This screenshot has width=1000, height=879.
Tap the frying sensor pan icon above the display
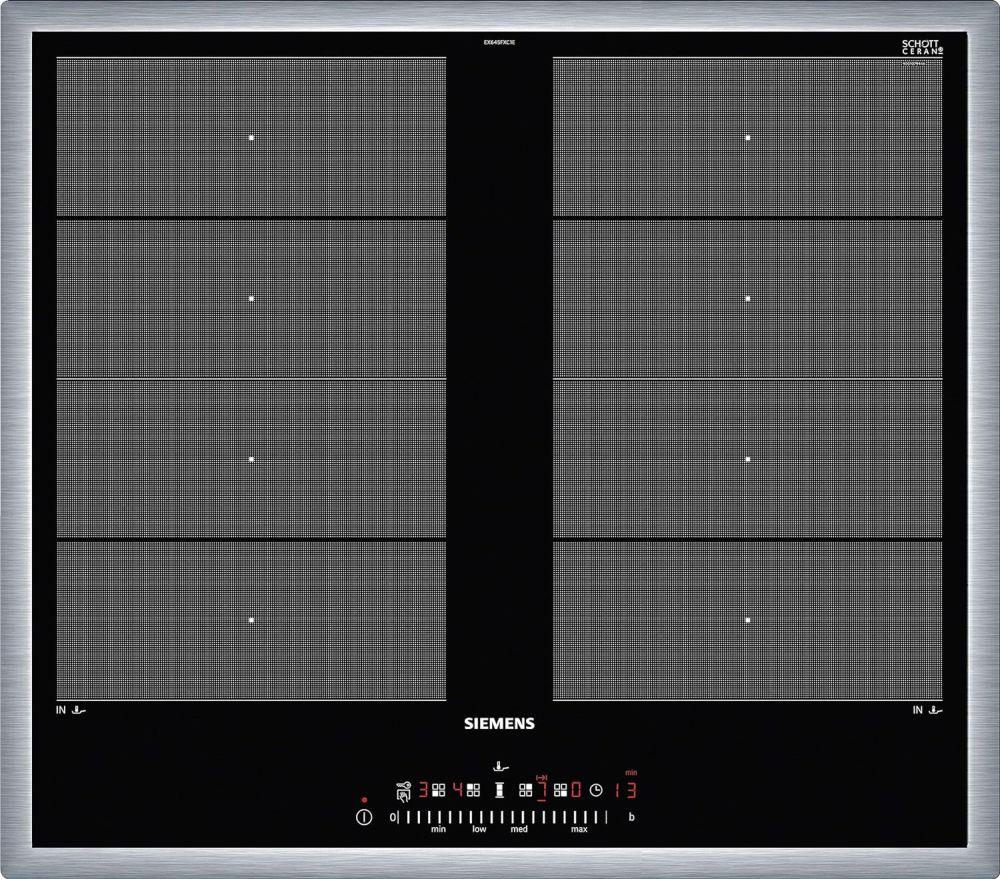coord(501,766)
